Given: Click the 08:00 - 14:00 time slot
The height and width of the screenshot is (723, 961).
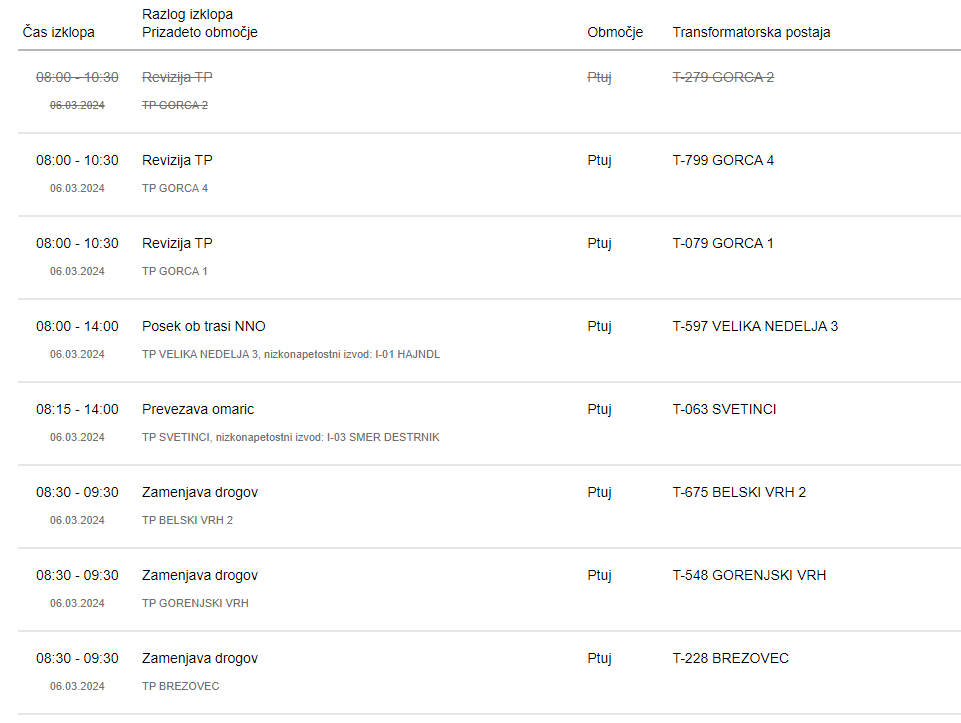Looking at the screenshot, I should [x=77, y=327].
